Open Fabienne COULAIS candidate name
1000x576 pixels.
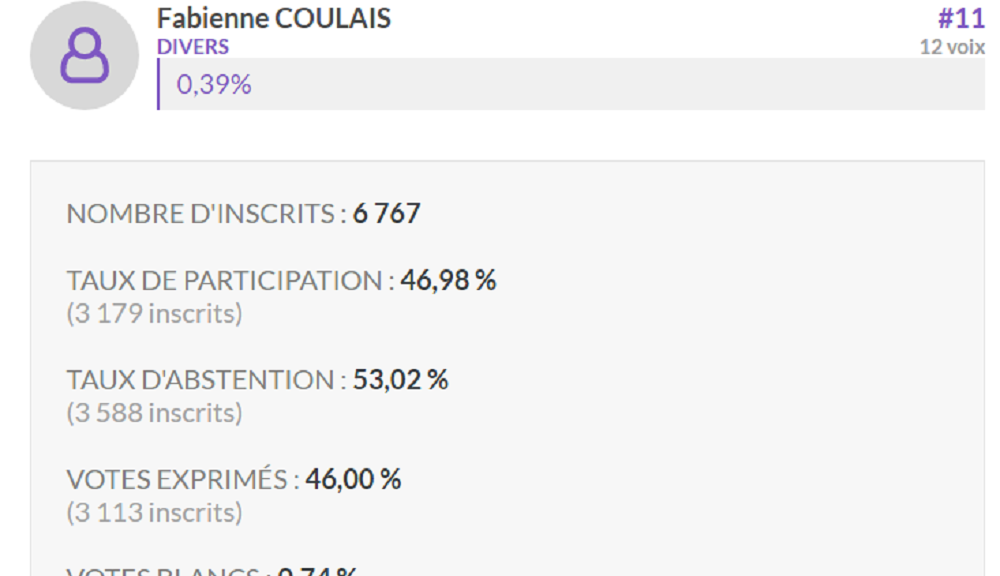(x=274, y=18)
